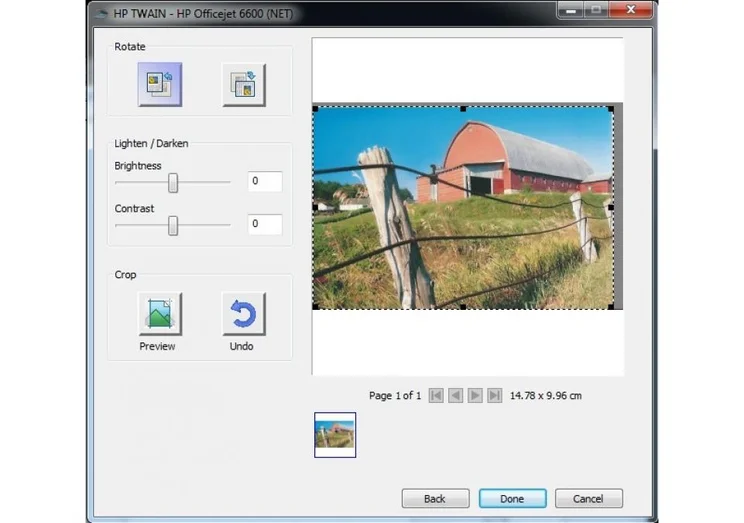
Task: Jump to the first page
Action: pos(436,395)
